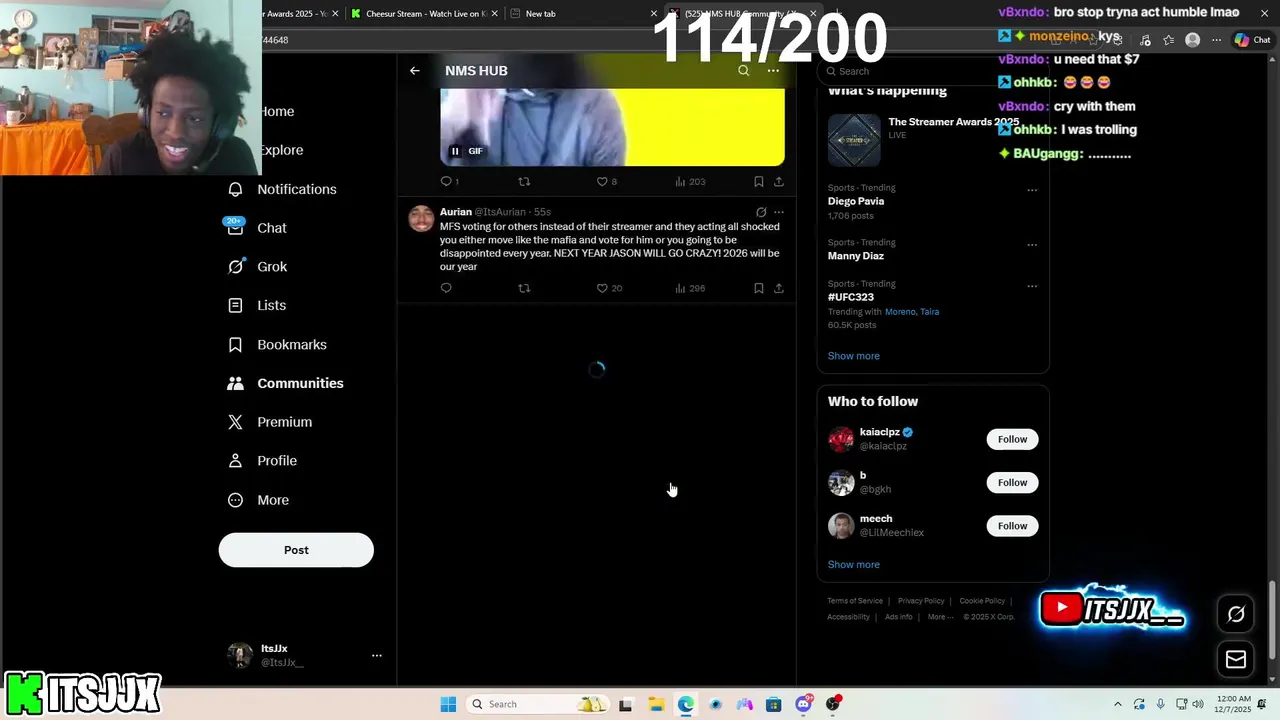This screenshot has height=720, width=1280.
Task: Open Profile person icon in sidebar
Action: 235,461
